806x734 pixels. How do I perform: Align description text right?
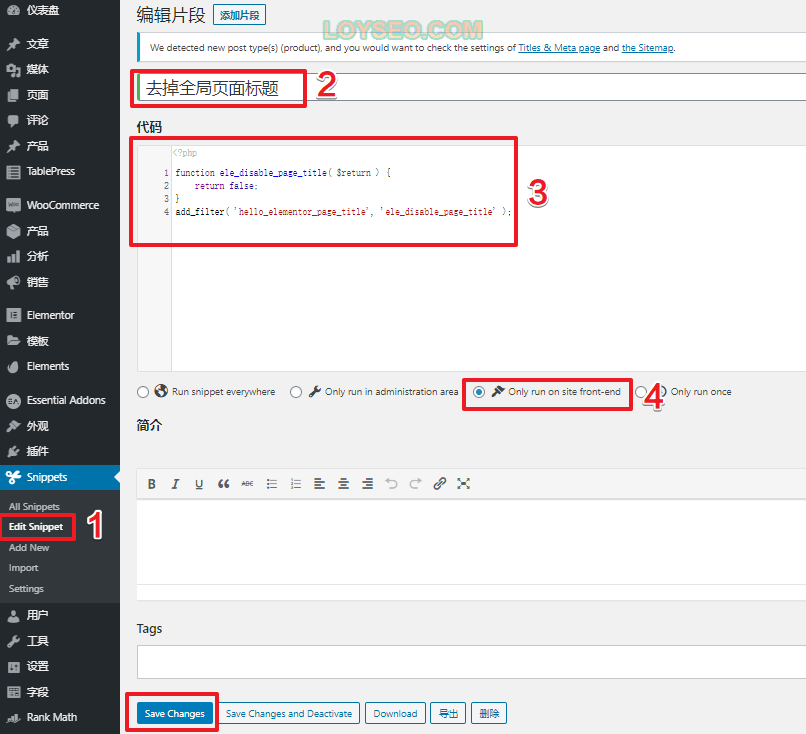pyautogui.click(x=367, y=484)
